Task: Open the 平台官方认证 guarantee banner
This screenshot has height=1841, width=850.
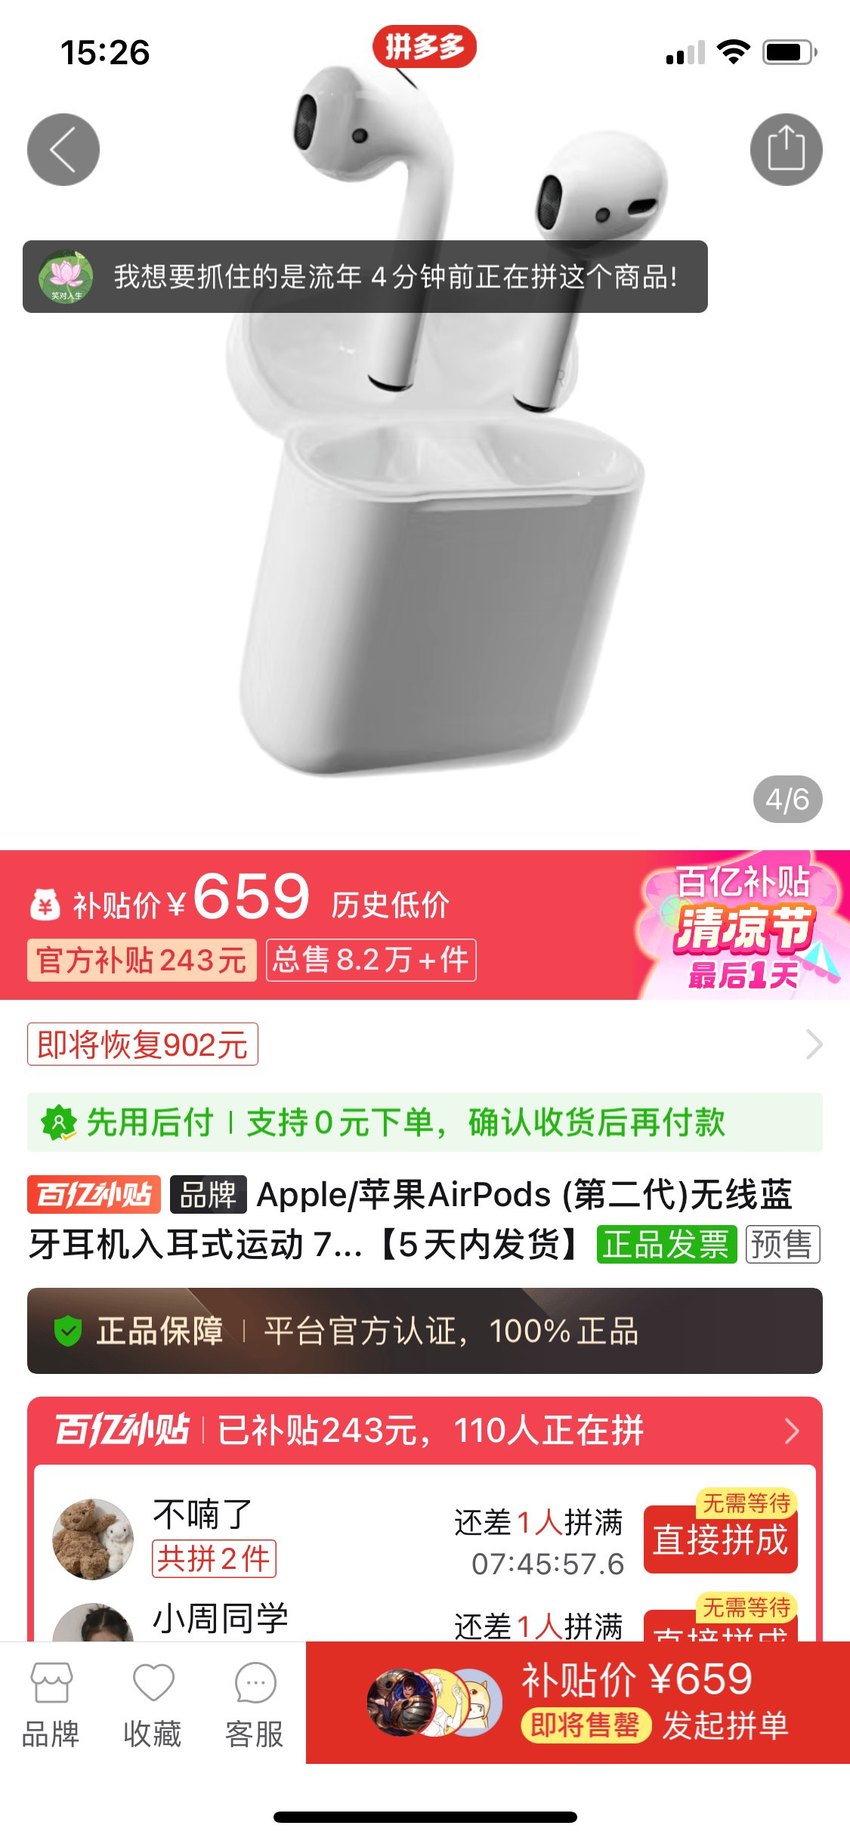Action: [x=425, y=1331]
